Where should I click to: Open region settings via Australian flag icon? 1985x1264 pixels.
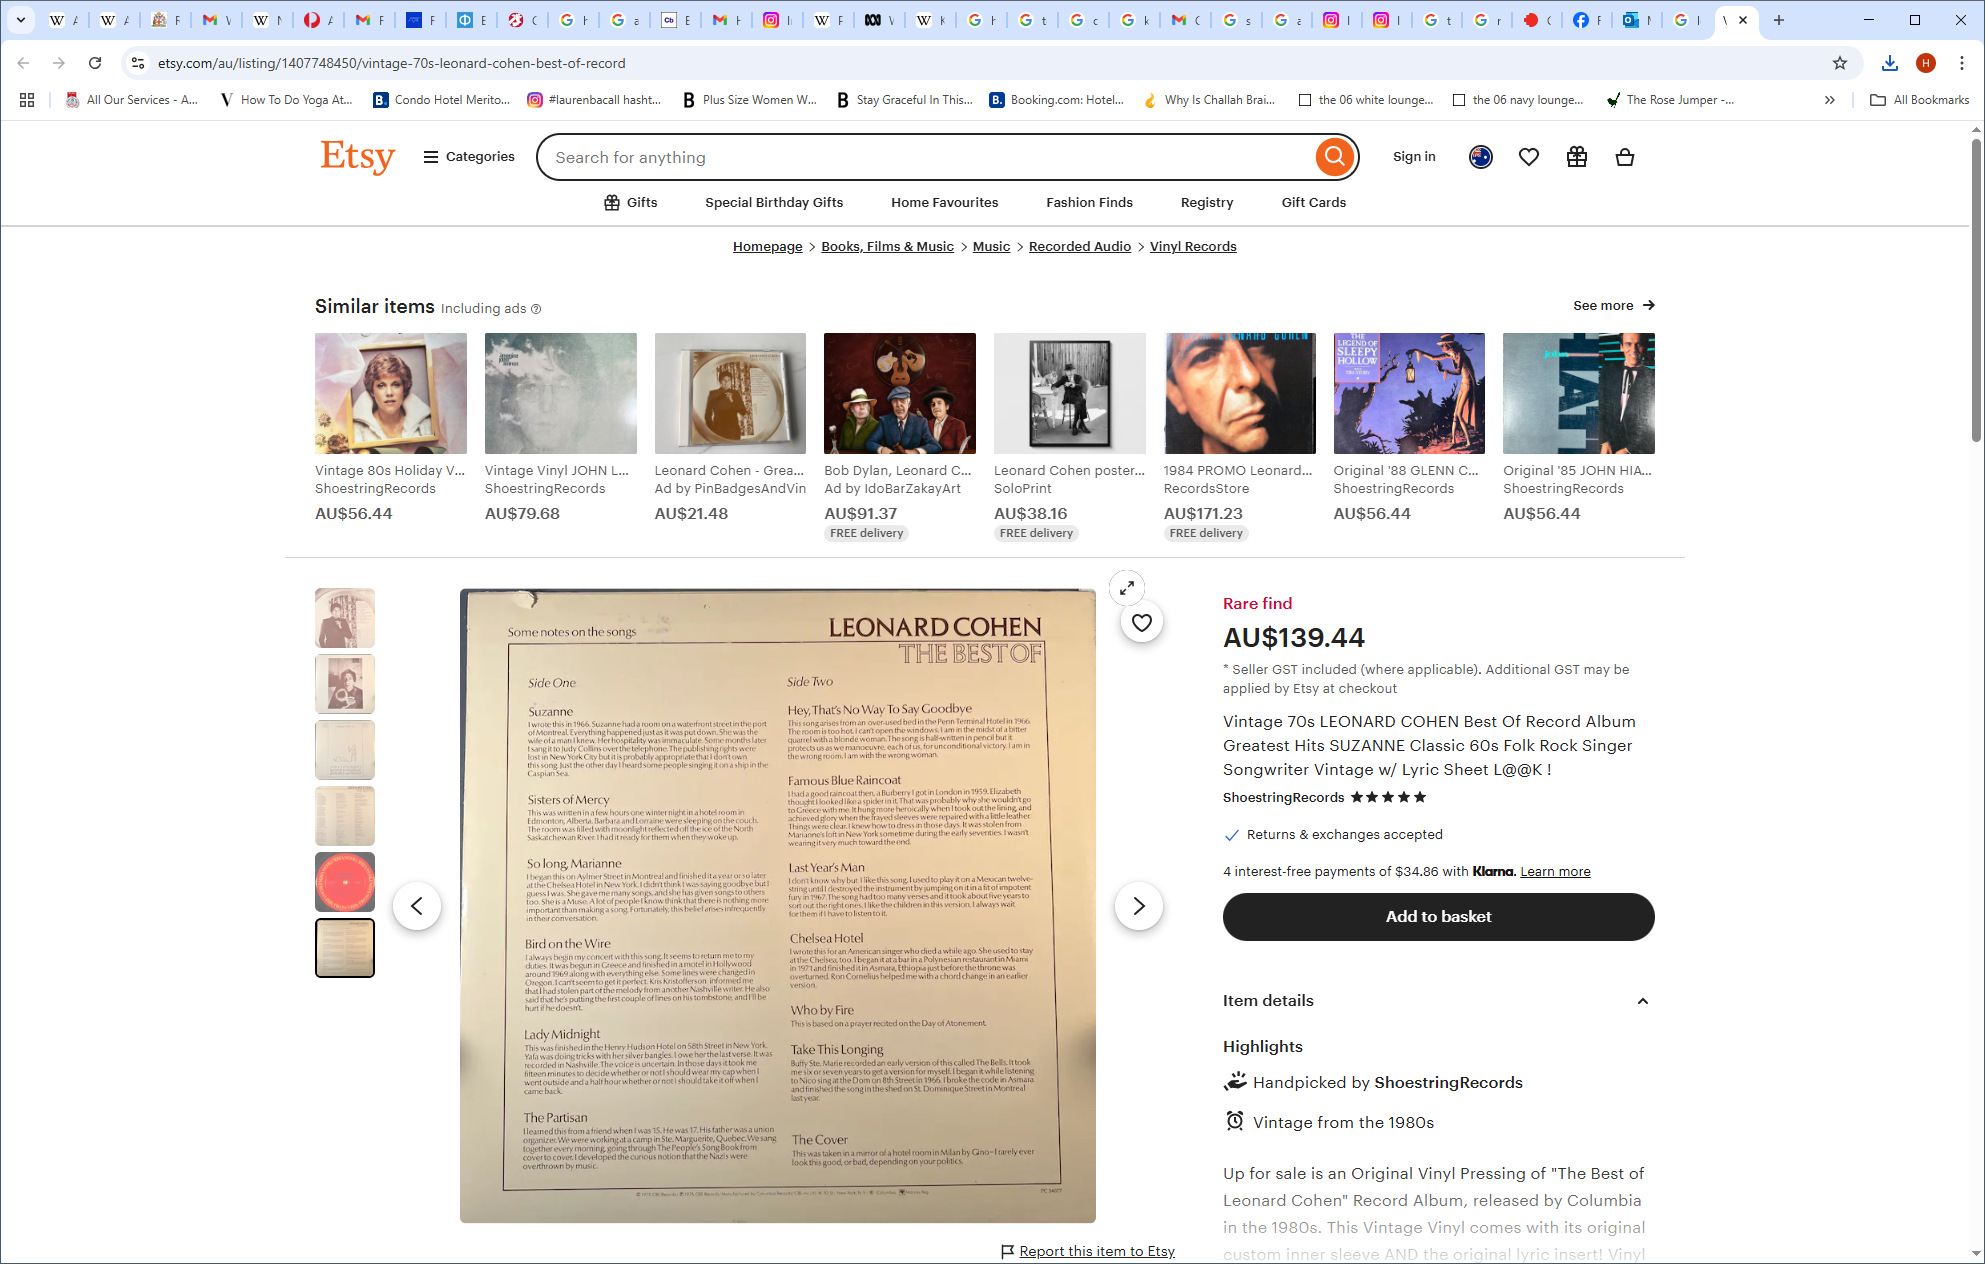(x=1481, y=157)
